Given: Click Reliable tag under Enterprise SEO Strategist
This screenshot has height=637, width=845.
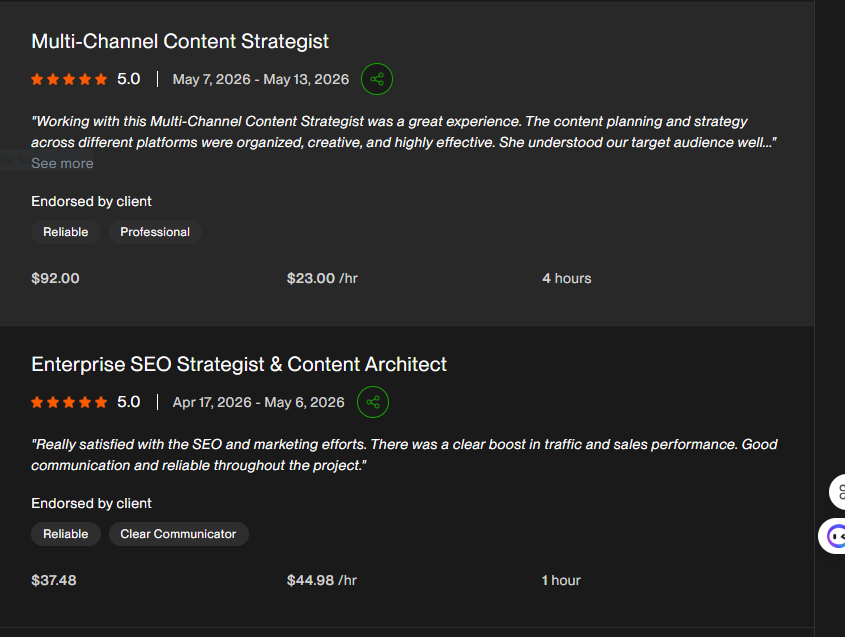Looking at the screenshot, I should pos(66,534).
